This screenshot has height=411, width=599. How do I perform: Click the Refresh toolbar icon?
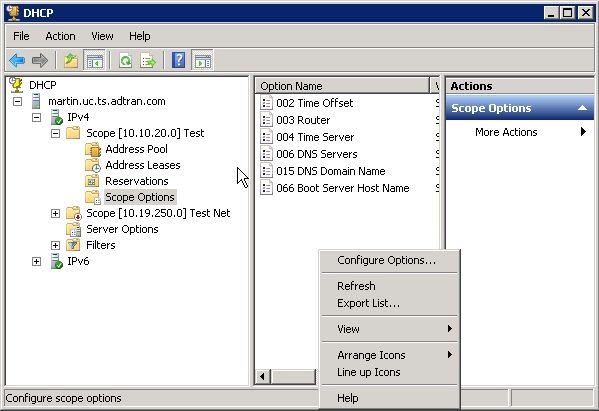click(x=126, y=60)
